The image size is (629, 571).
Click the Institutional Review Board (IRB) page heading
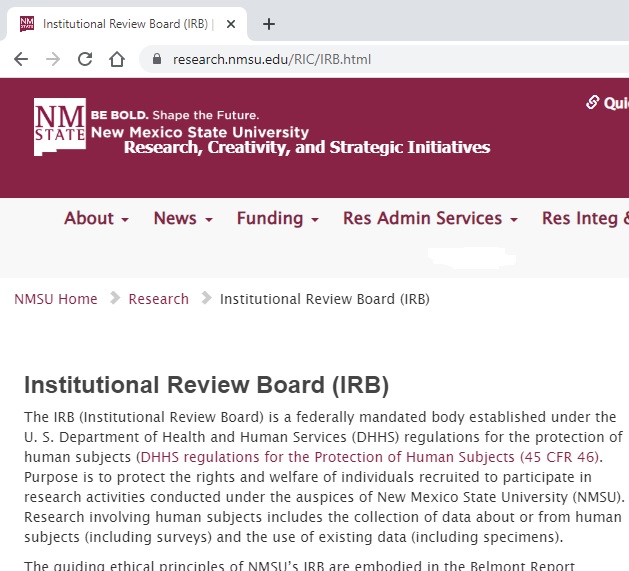coord(207,385)
